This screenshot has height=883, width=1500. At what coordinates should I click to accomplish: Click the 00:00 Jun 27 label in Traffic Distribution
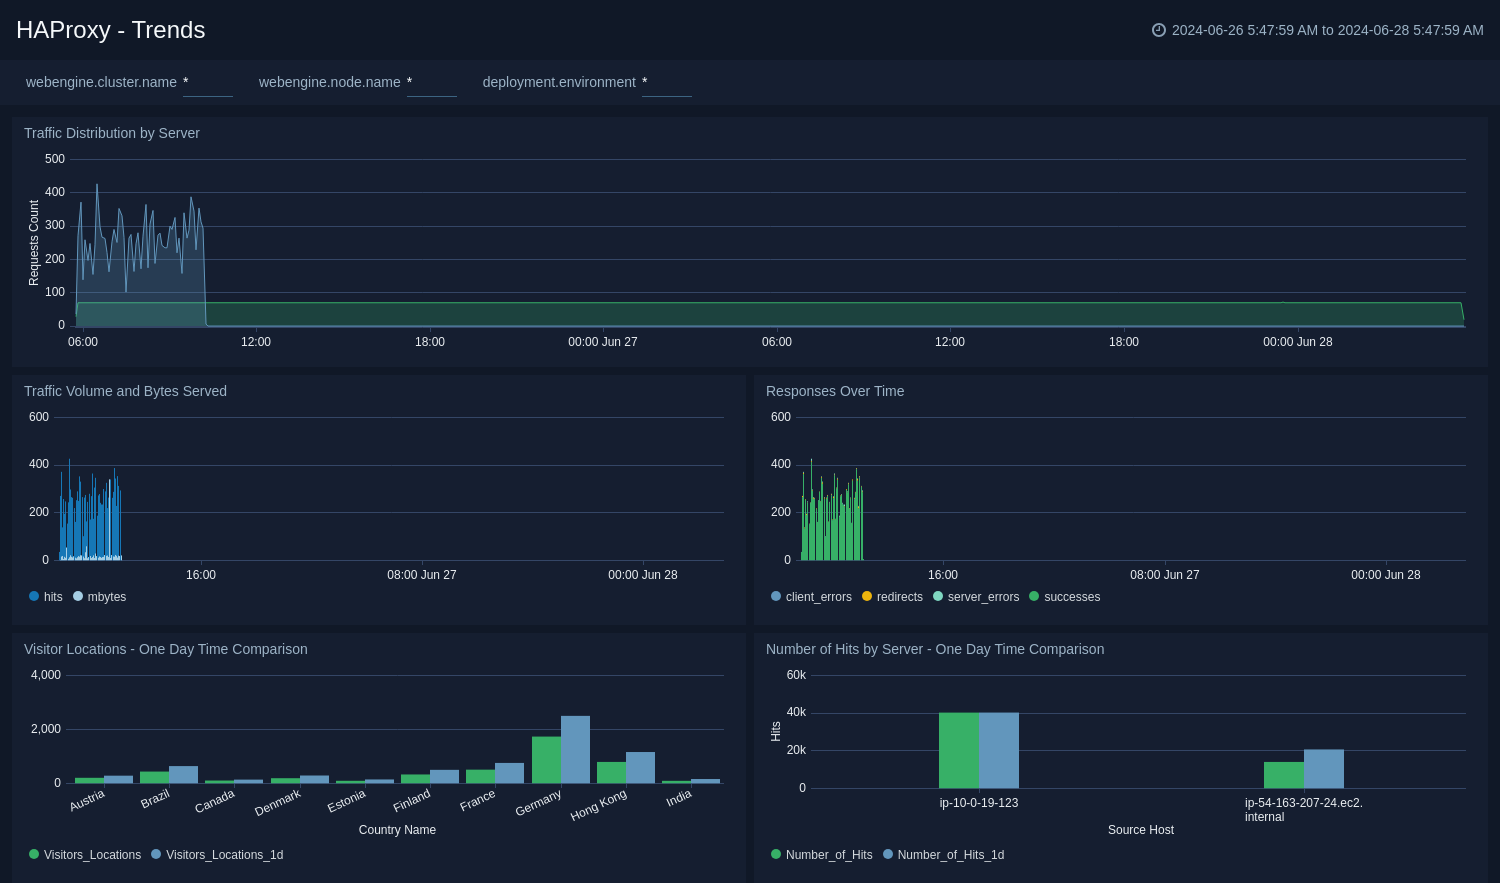603,342
